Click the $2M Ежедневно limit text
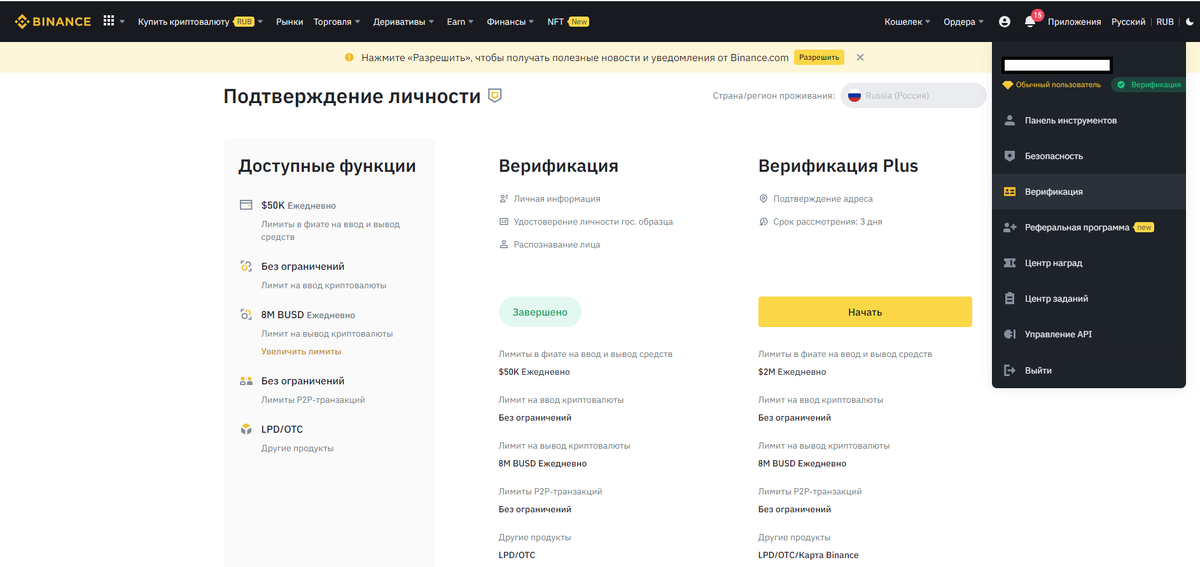Image resolution: width=1200 pixels, height=567 pixels. 792,372
